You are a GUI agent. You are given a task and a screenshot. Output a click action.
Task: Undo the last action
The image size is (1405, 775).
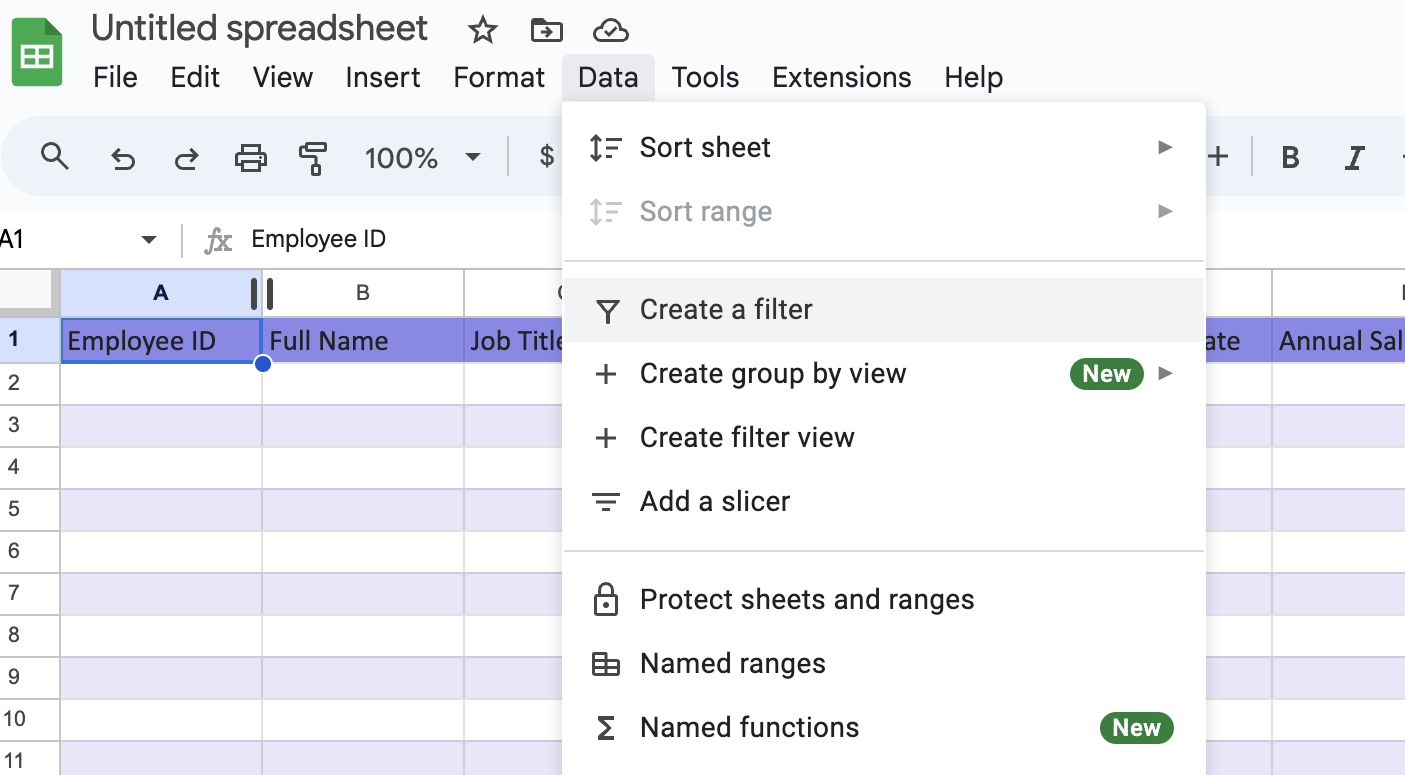(x=123, y=157)
